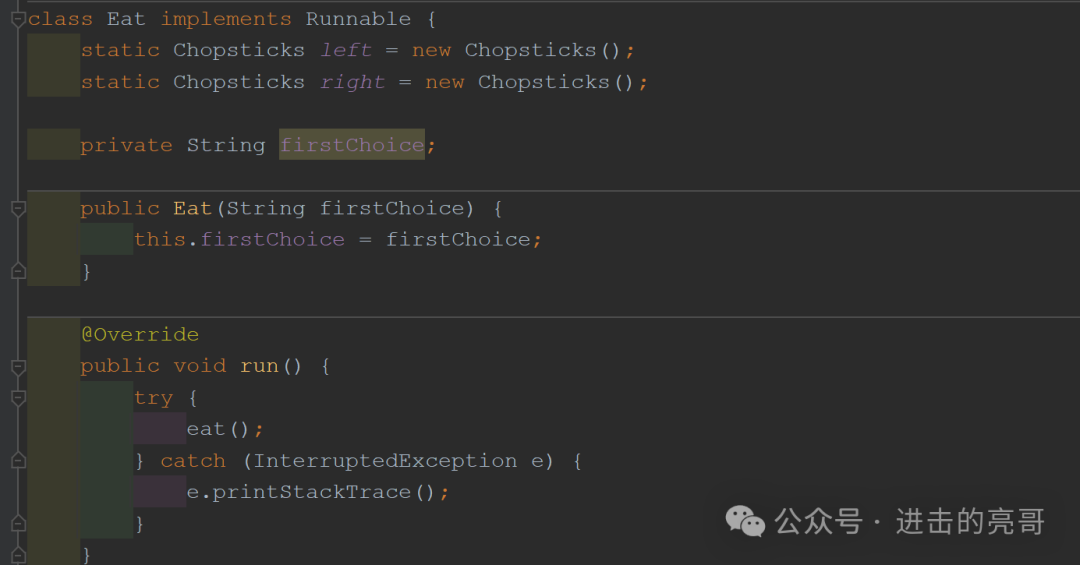The image size is (1080, 565).
Task: Click fold marker beside the catch line
Action: tap(18, 461)
